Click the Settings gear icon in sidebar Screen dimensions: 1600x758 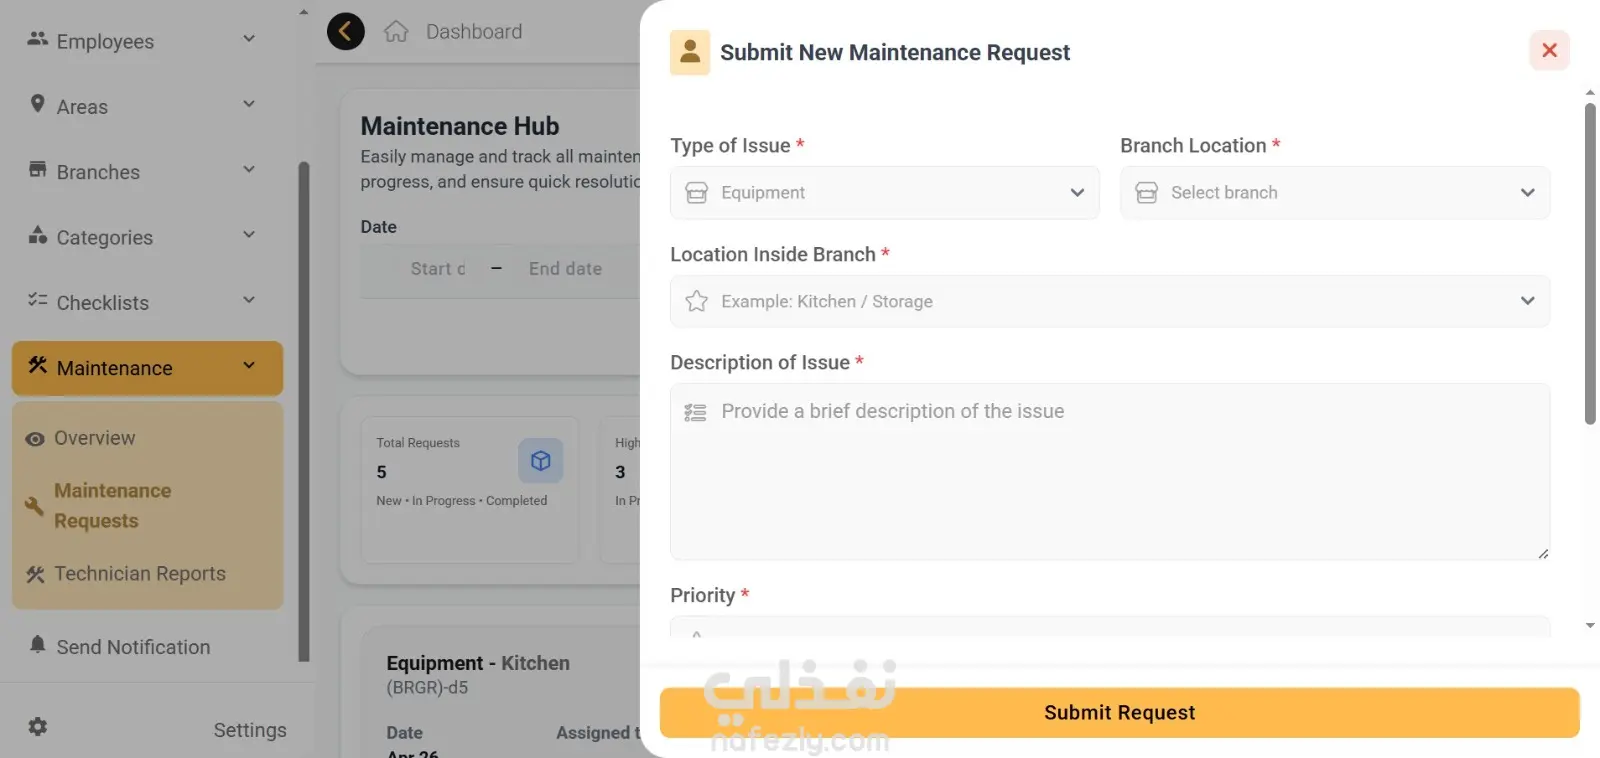pyautogui.click(x=38, y=727)
